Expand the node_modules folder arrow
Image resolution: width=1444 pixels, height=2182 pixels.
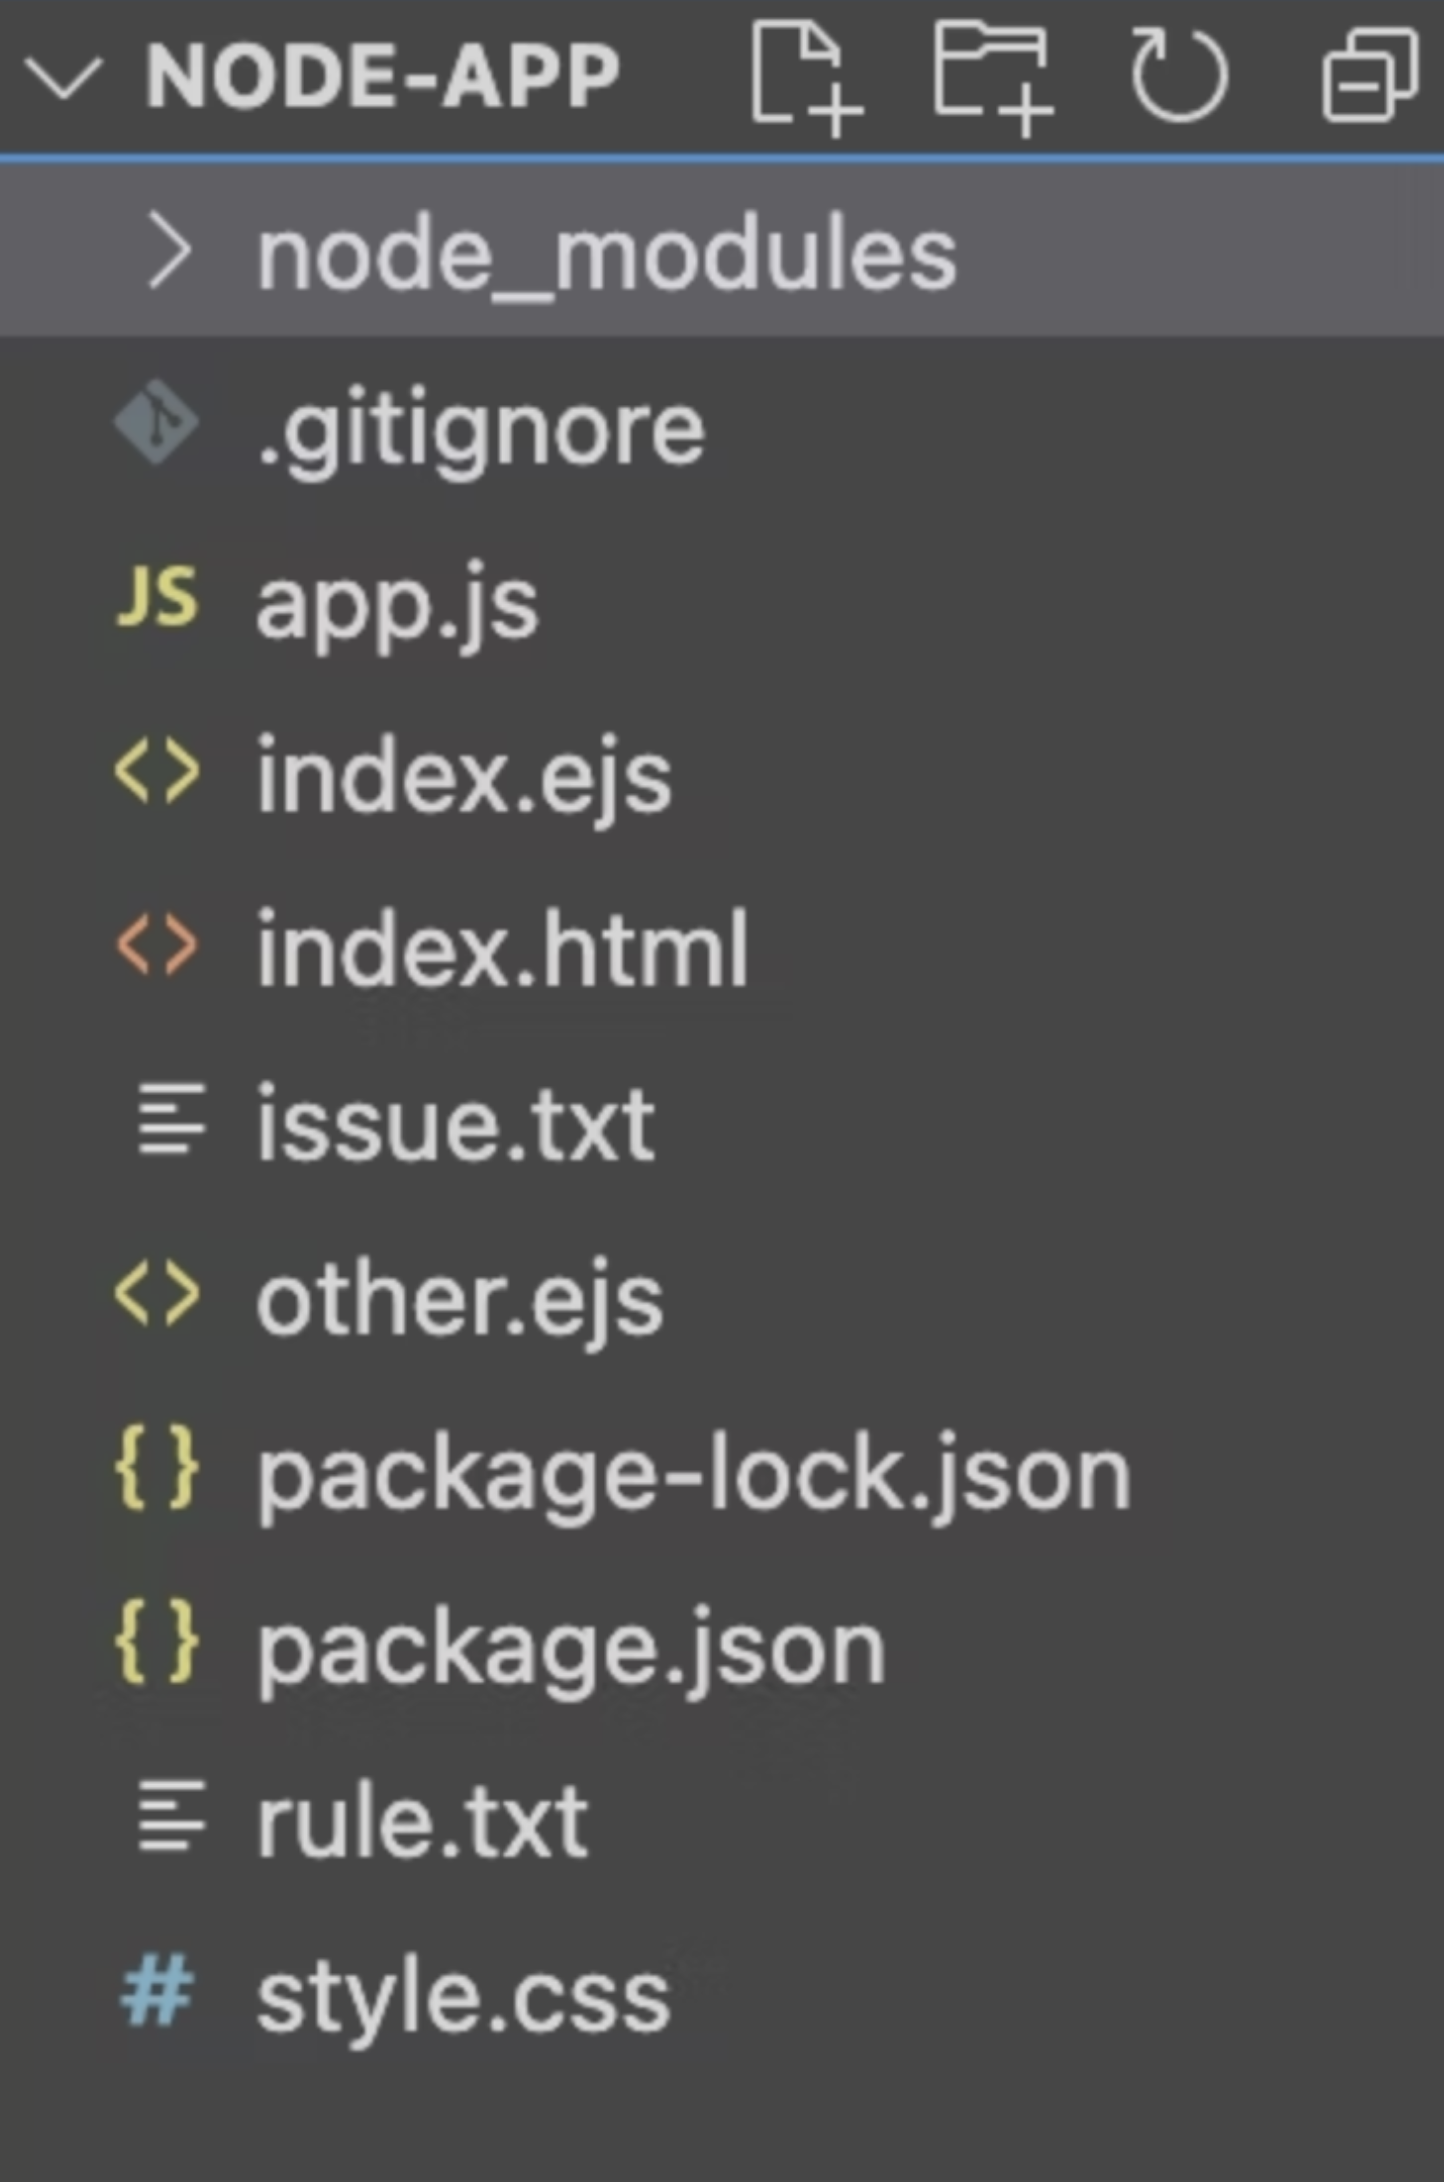click(170, 253)
